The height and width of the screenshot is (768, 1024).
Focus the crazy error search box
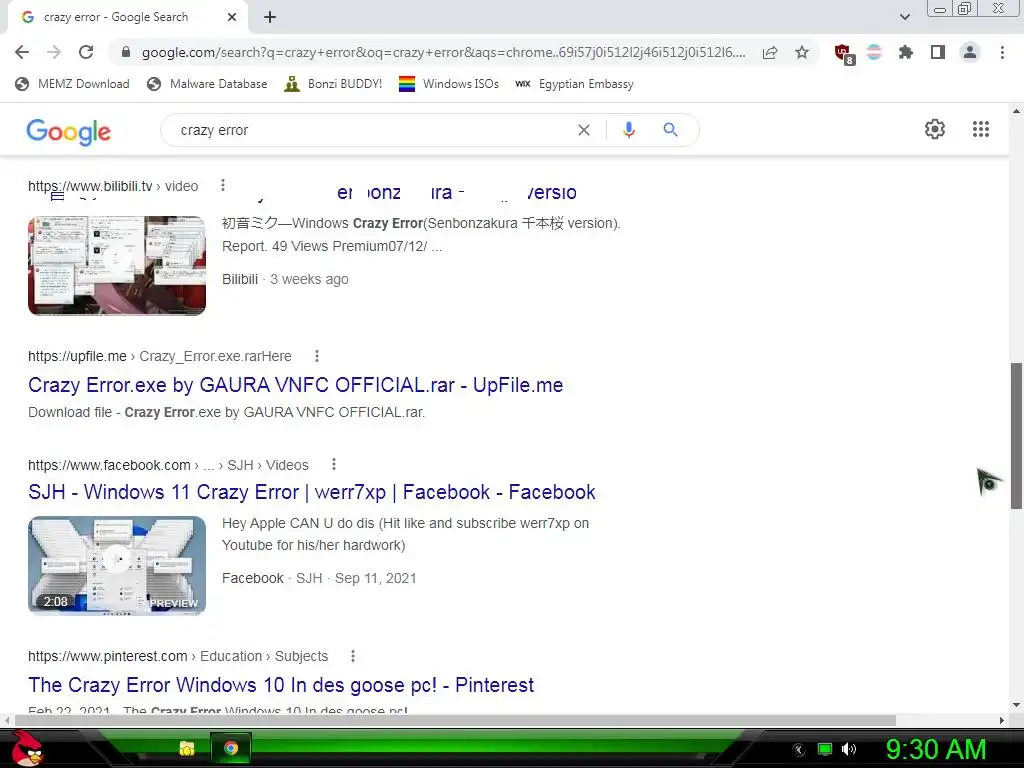(x=372, y=130)
